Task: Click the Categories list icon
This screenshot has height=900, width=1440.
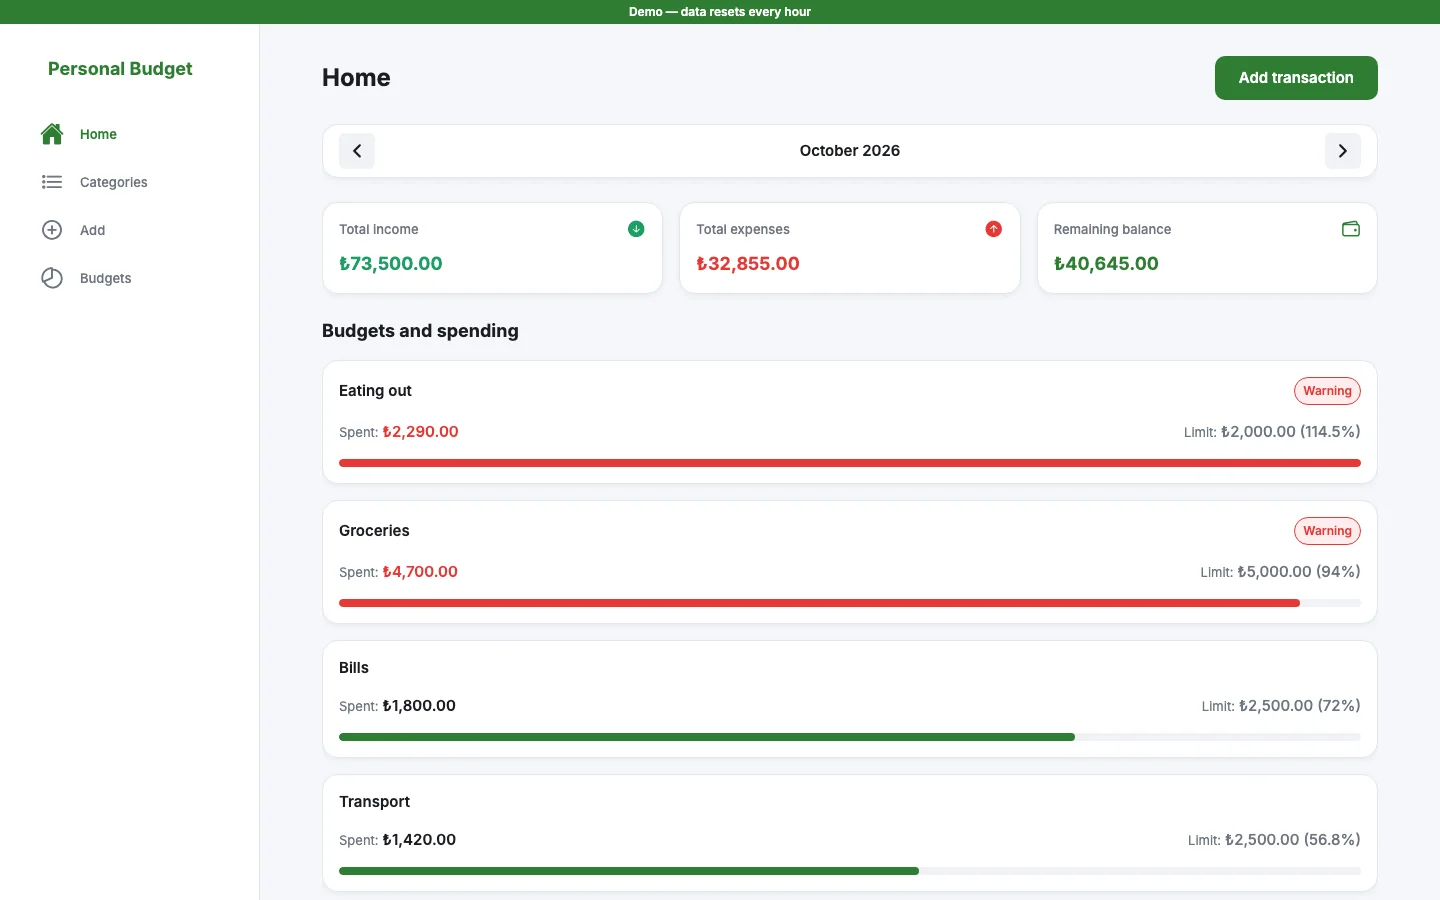Action: 52,182
